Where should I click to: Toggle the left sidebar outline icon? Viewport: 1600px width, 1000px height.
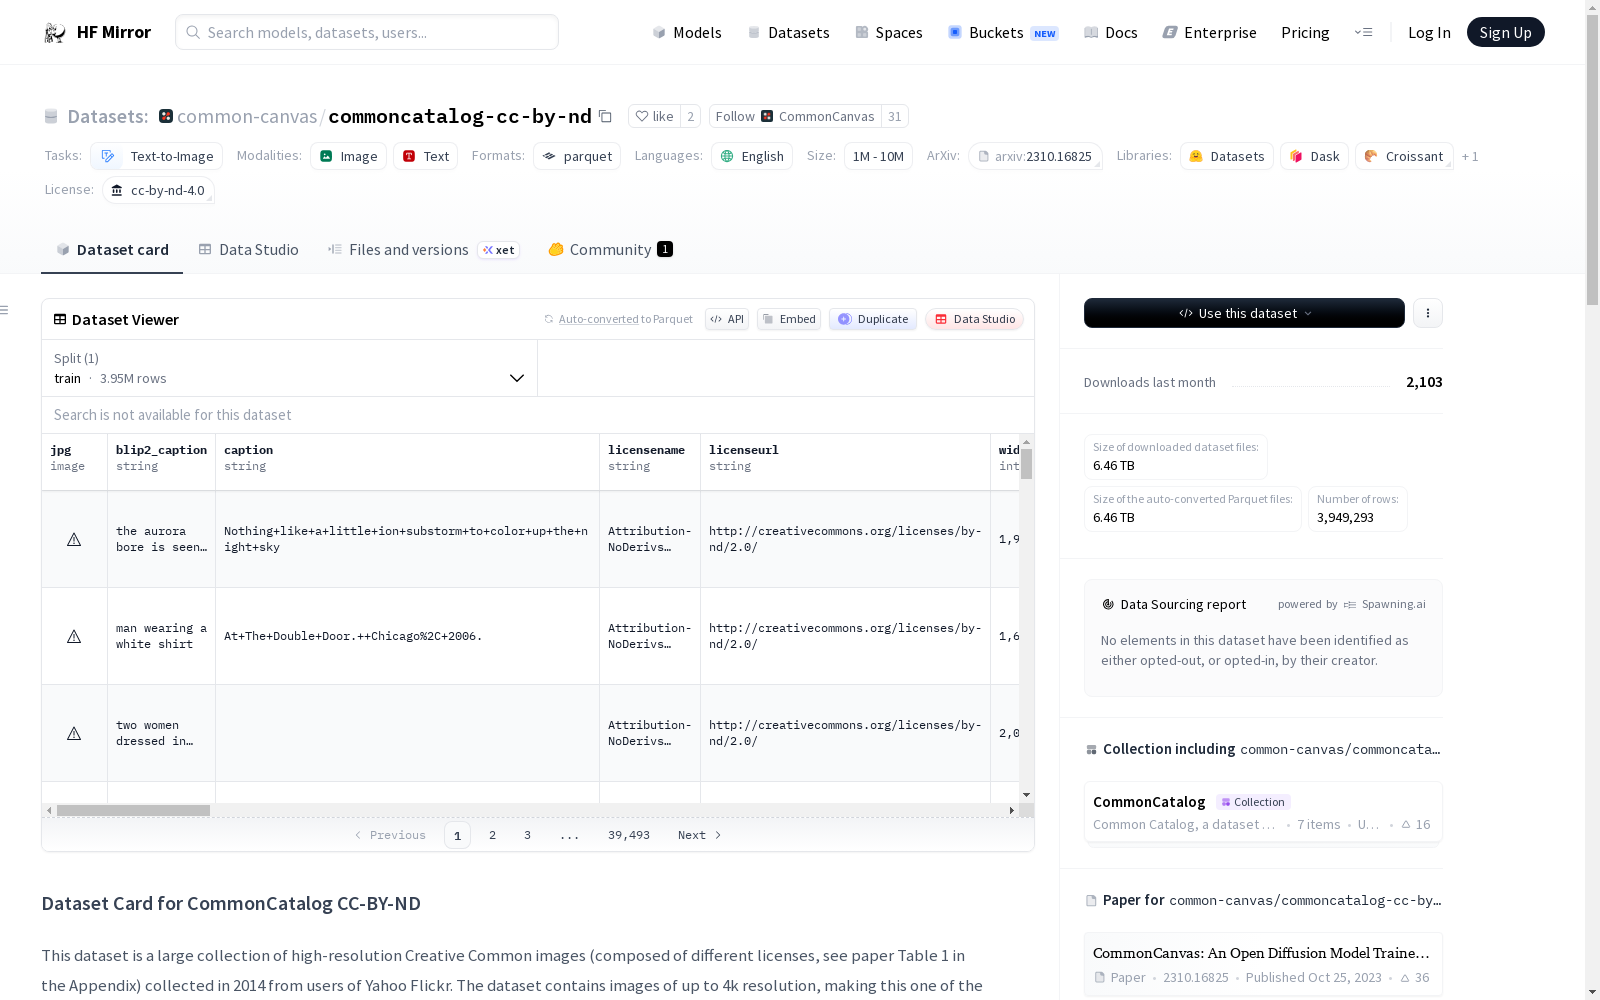coord(5,310)
